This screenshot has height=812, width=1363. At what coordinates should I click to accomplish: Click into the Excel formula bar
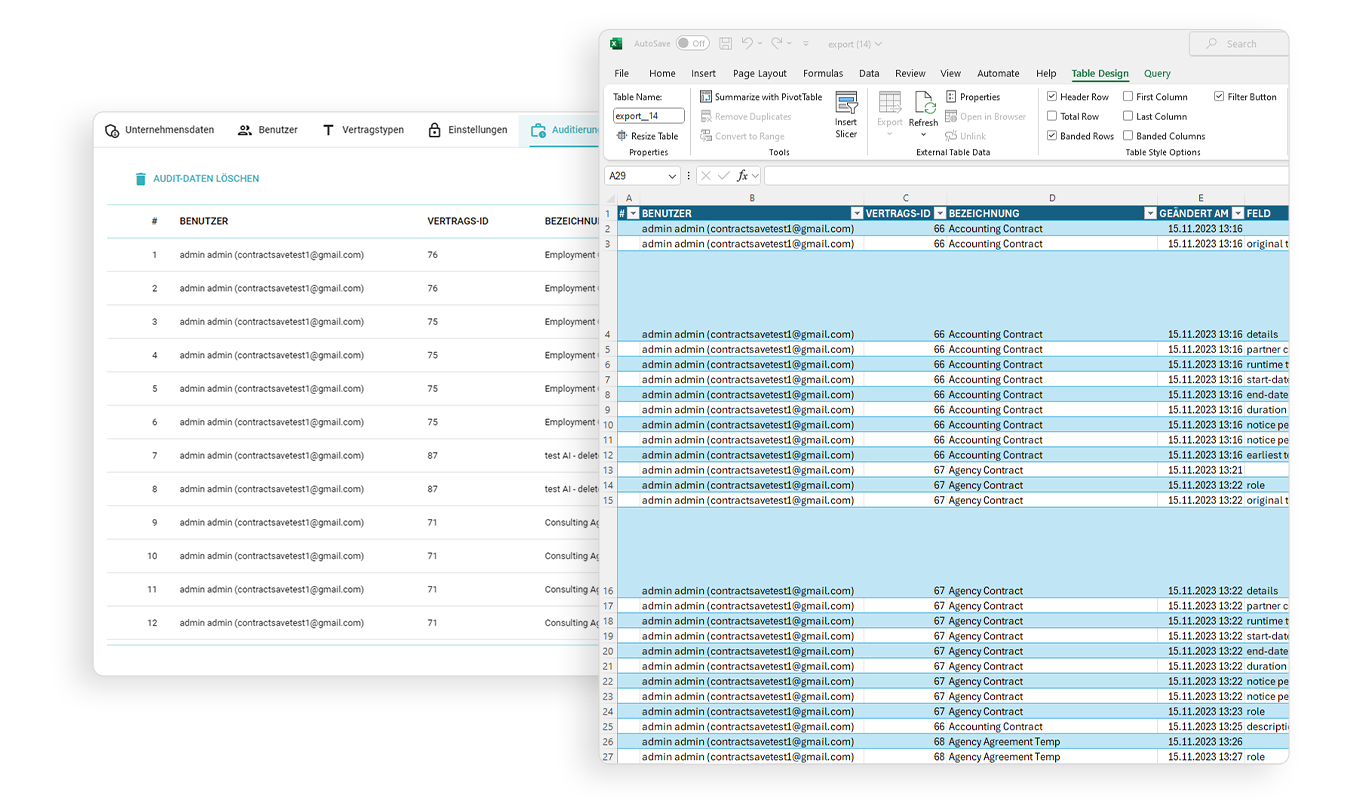click(1026, 176)
